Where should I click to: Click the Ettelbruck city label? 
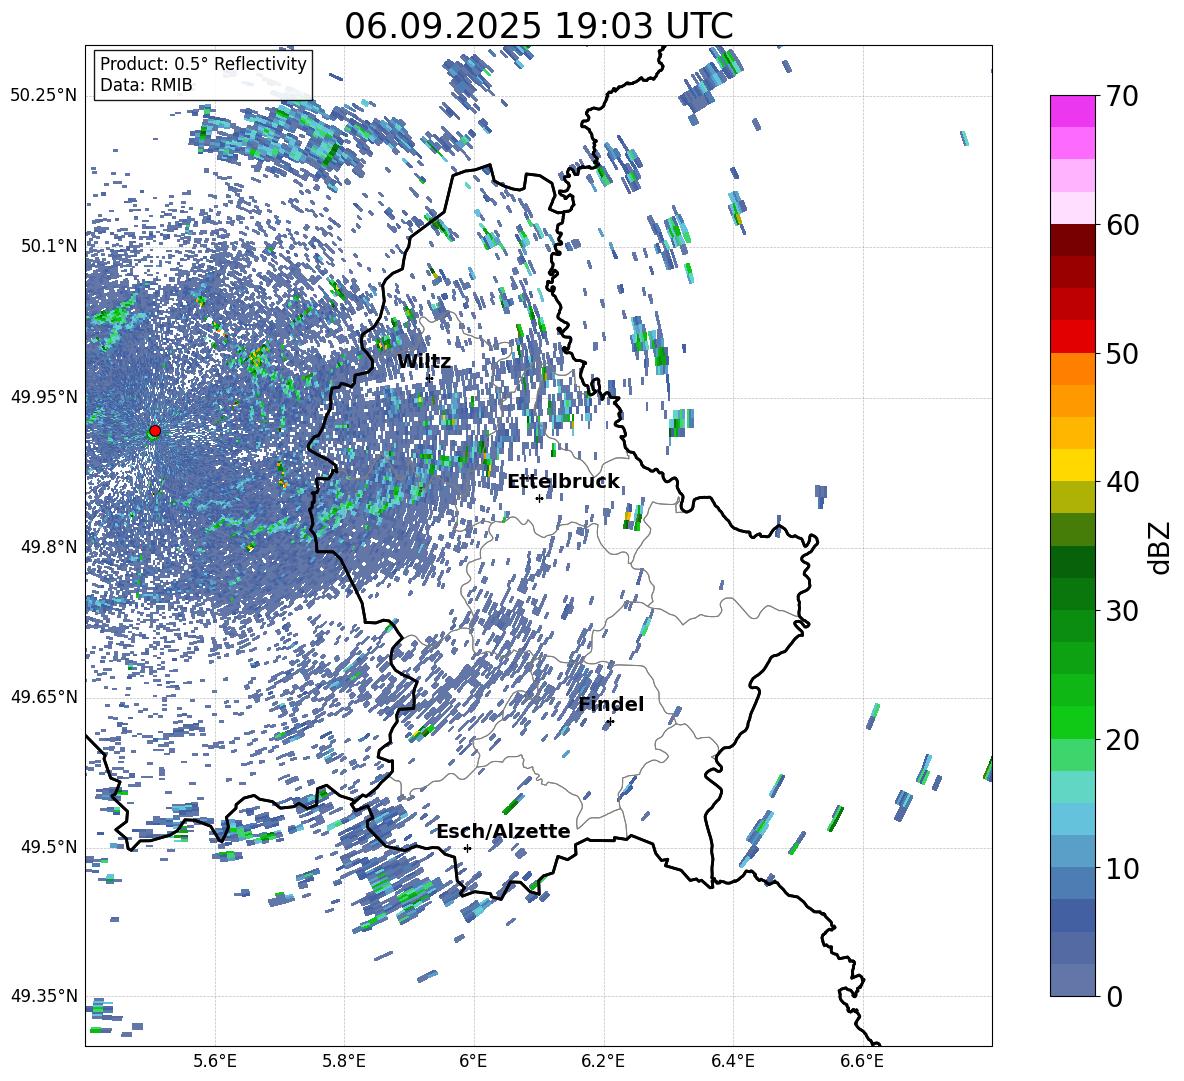(x=563, y=482)
